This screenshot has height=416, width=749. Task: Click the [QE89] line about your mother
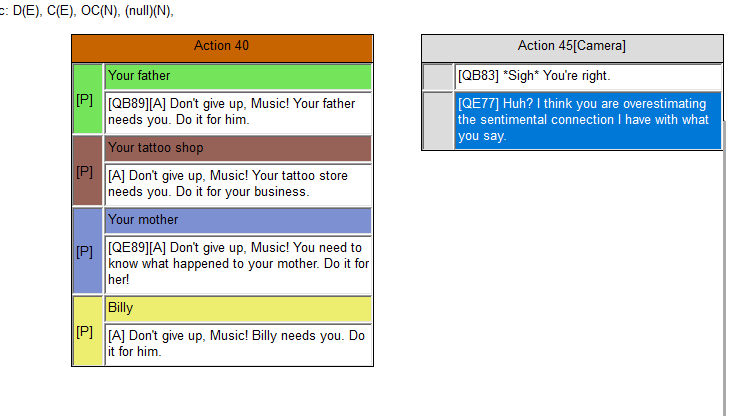pyautogui.click(x=238, y=265)
